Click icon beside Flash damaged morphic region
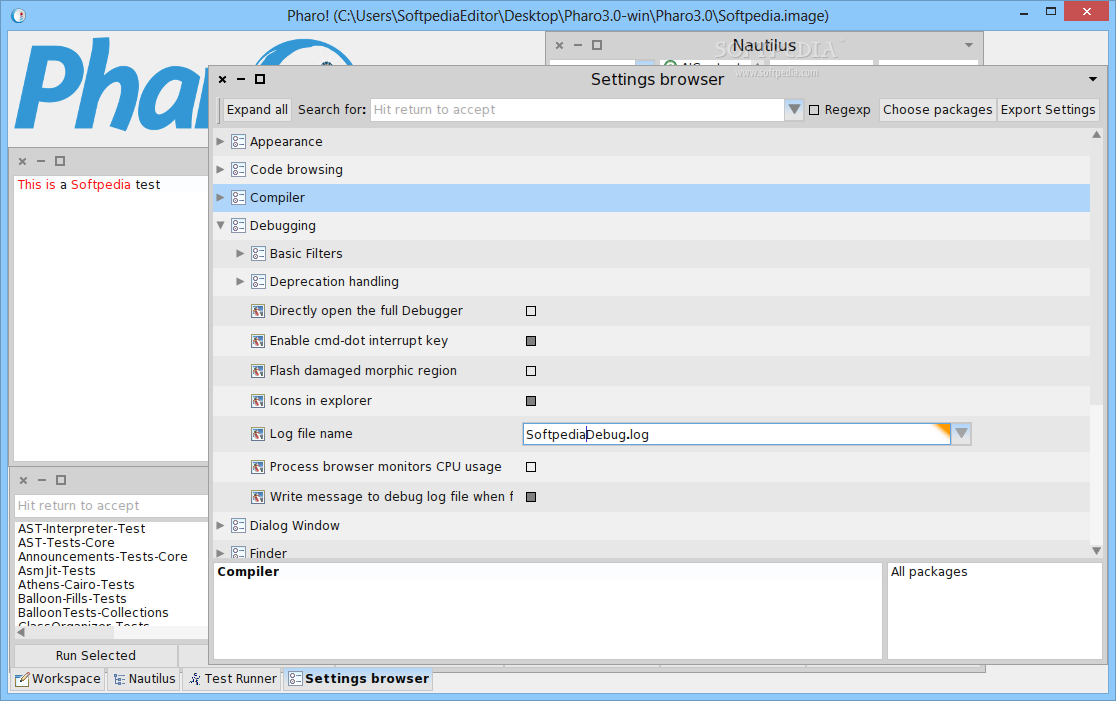1116x701 pixels. click(x=258, y=371)
